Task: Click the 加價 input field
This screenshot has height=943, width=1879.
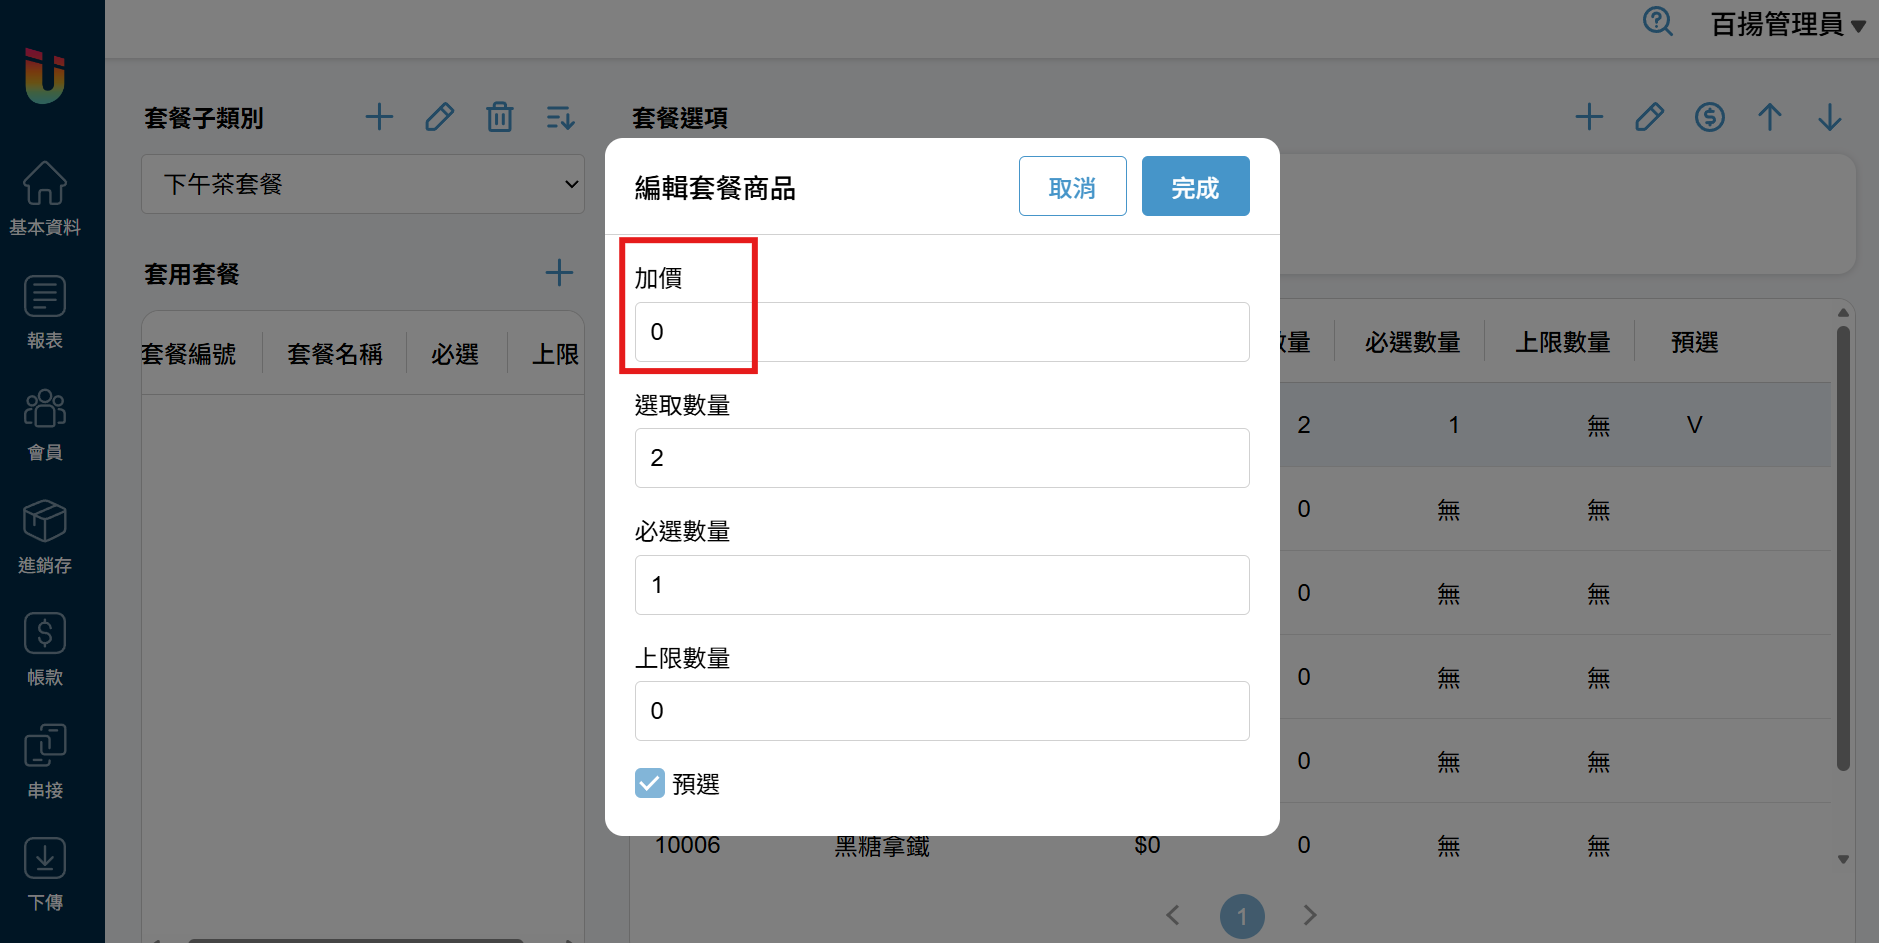Action: tap(941, 332)
